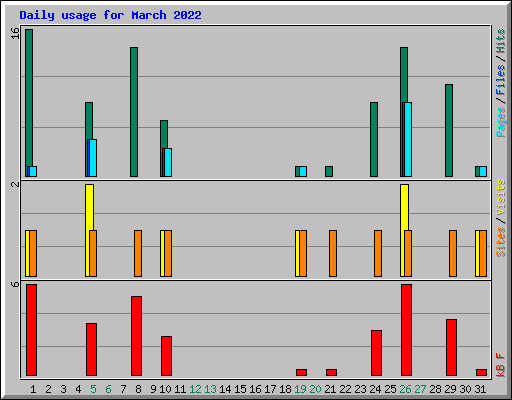Click day label 8 on the x-axis
The height and width of the screenshot is (400, 512).
click(x=138, y=389)
